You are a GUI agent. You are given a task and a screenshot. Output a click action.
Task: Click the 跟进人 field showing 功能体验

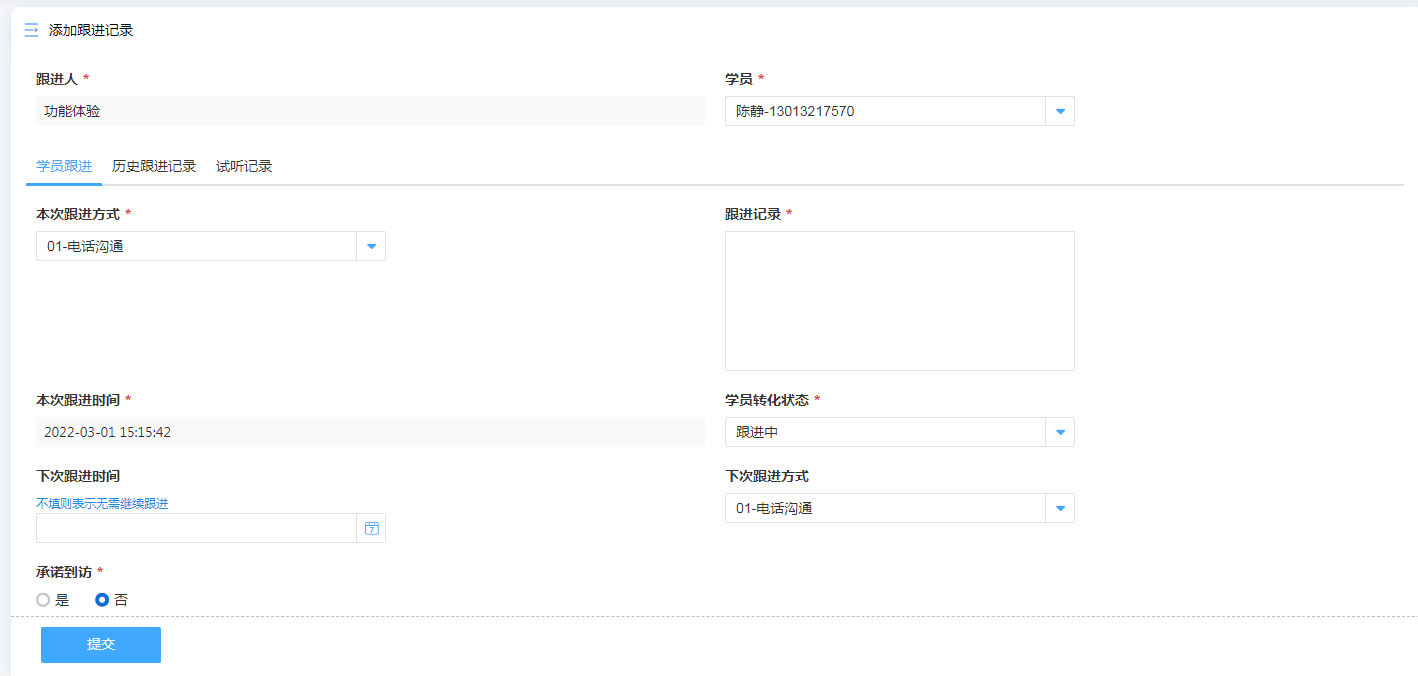coord(370,111)
